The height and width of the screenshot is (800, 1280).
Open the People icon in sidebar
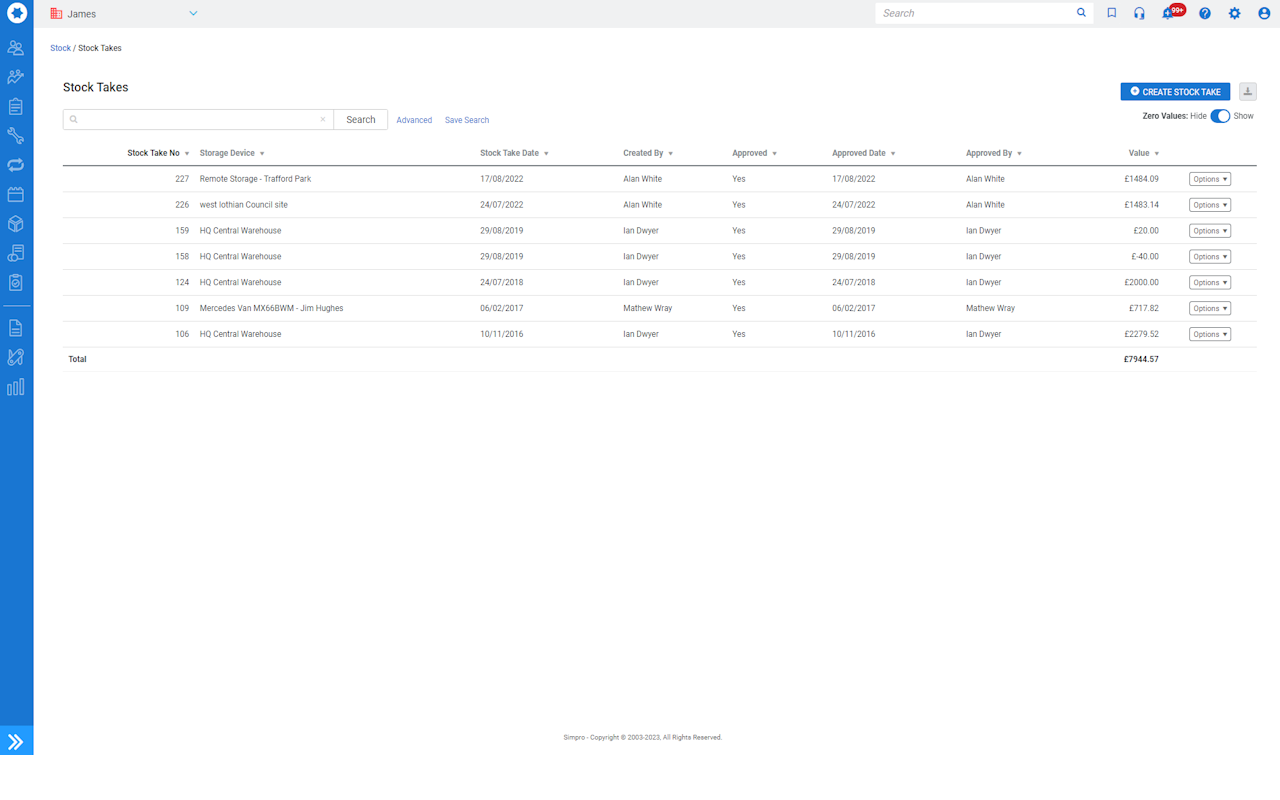(x=16, y=47)
